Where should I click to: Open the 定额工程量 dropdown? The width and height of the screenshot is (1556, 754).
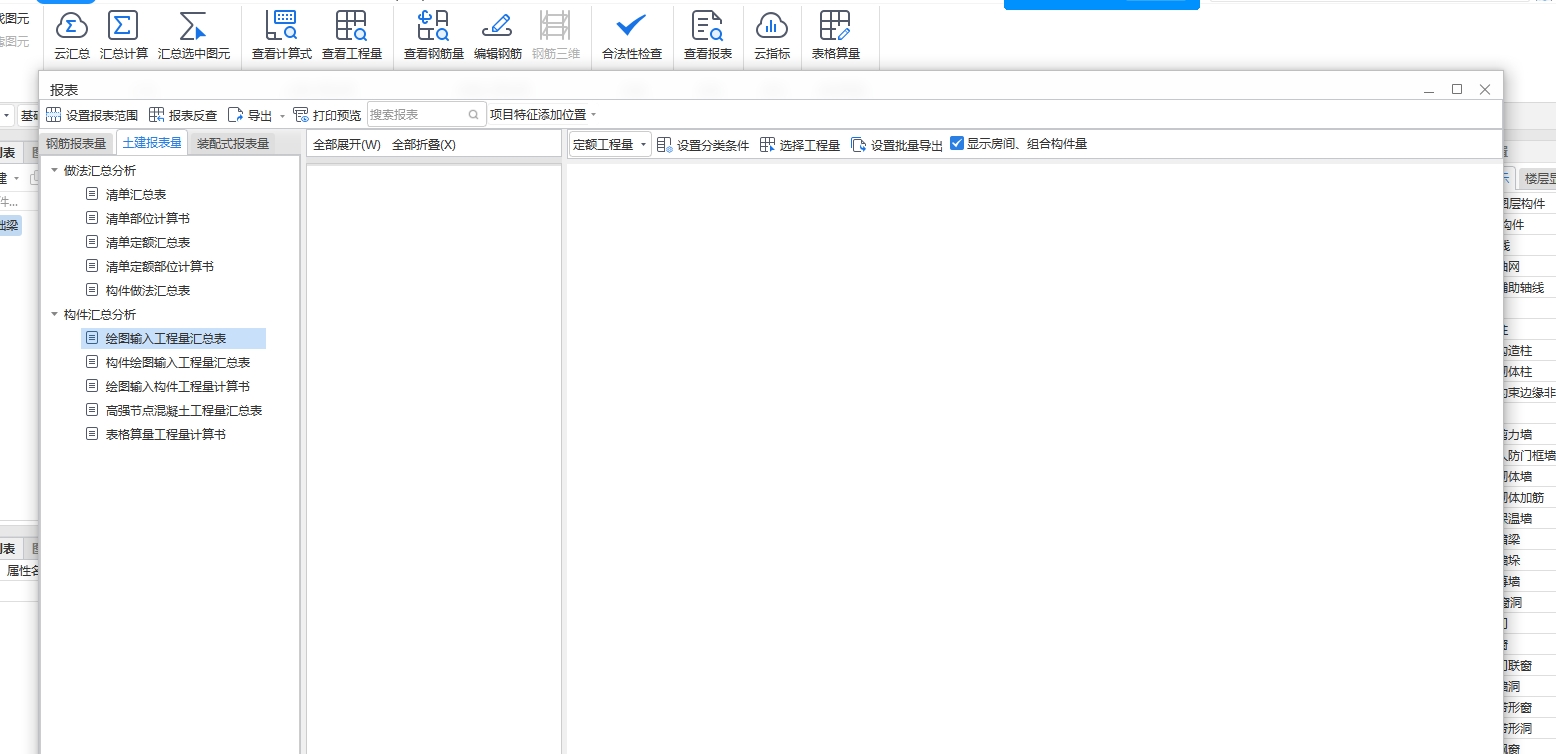[611, 145]
